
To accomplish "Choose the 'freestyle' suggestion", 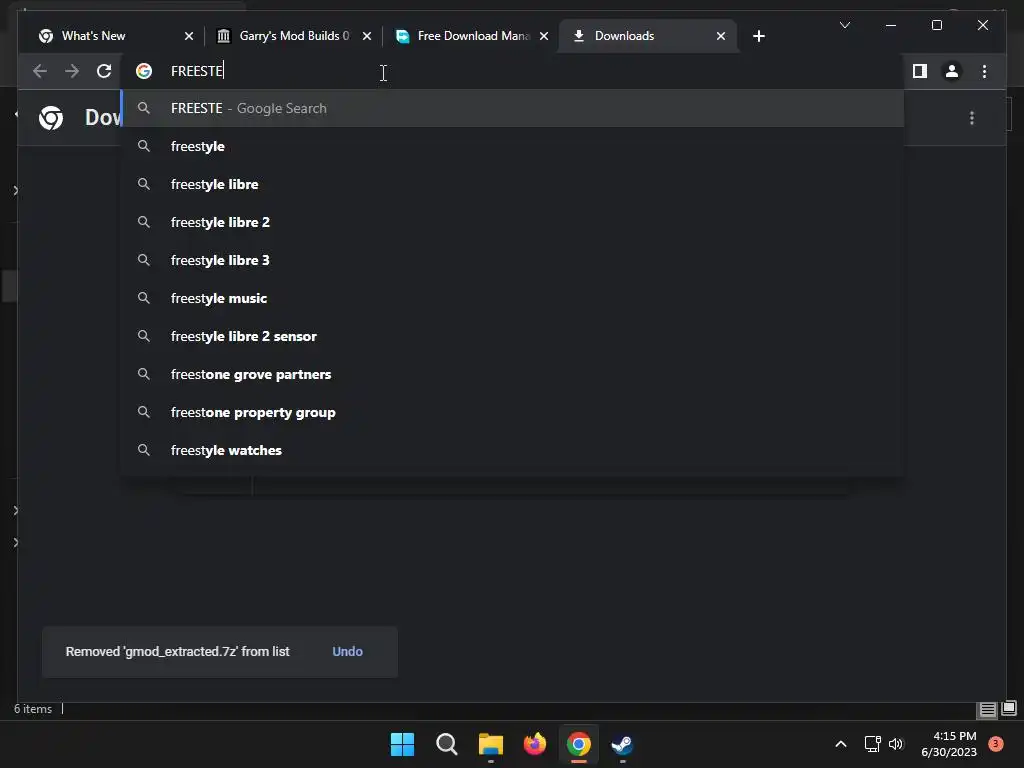I will [x=513, y=146].
